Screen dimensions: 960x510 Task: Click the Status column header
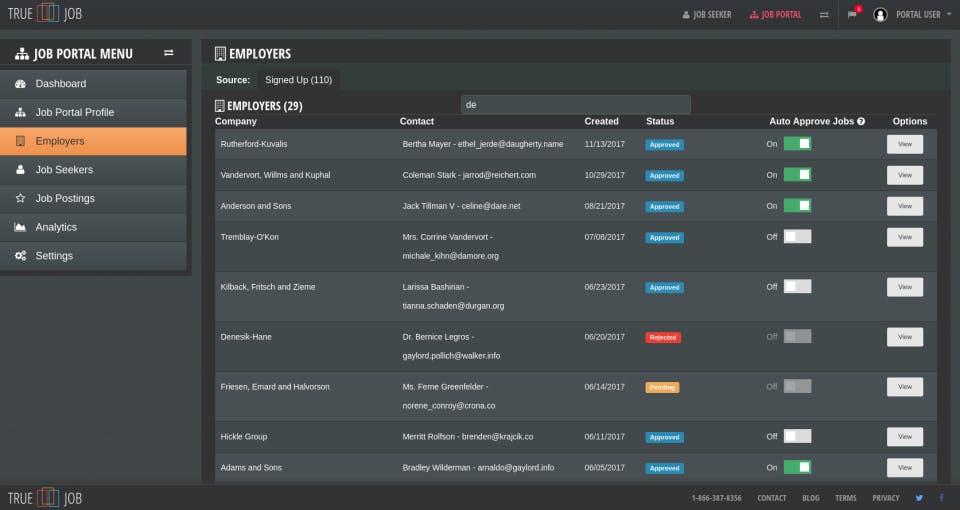pyautogui.click(x=660, y=121)
